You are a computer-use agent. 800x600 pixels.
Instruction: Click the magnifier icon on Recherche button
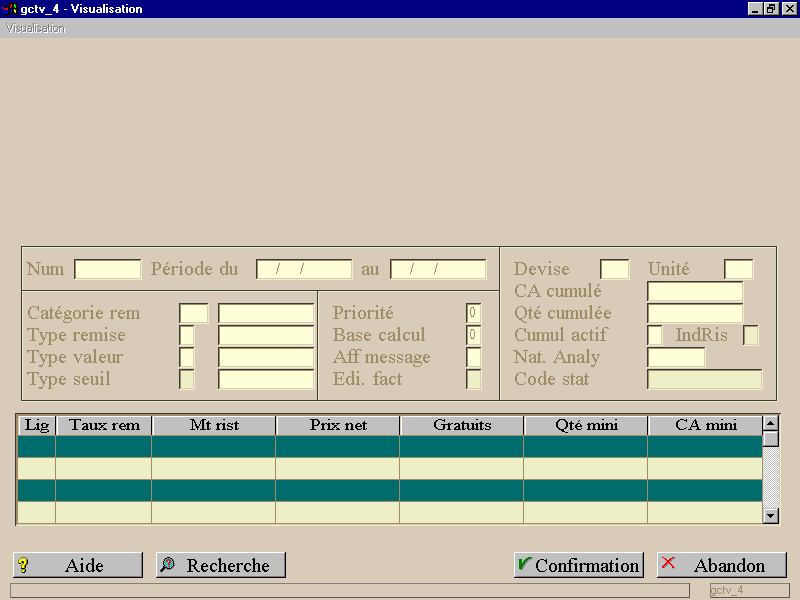167,564
